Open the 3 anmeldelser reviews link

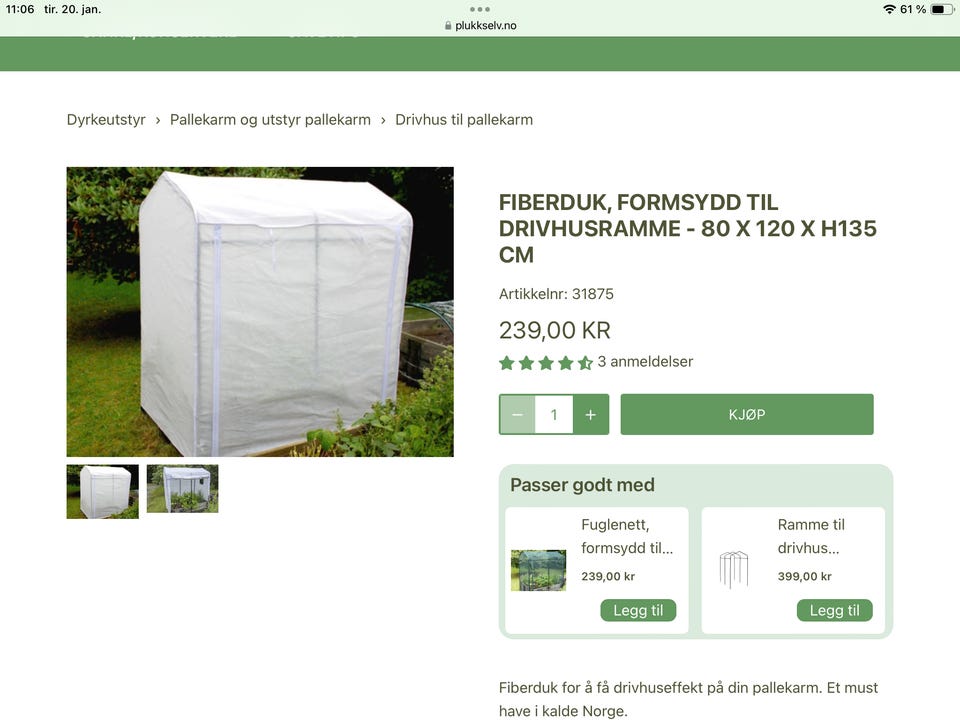645,362
